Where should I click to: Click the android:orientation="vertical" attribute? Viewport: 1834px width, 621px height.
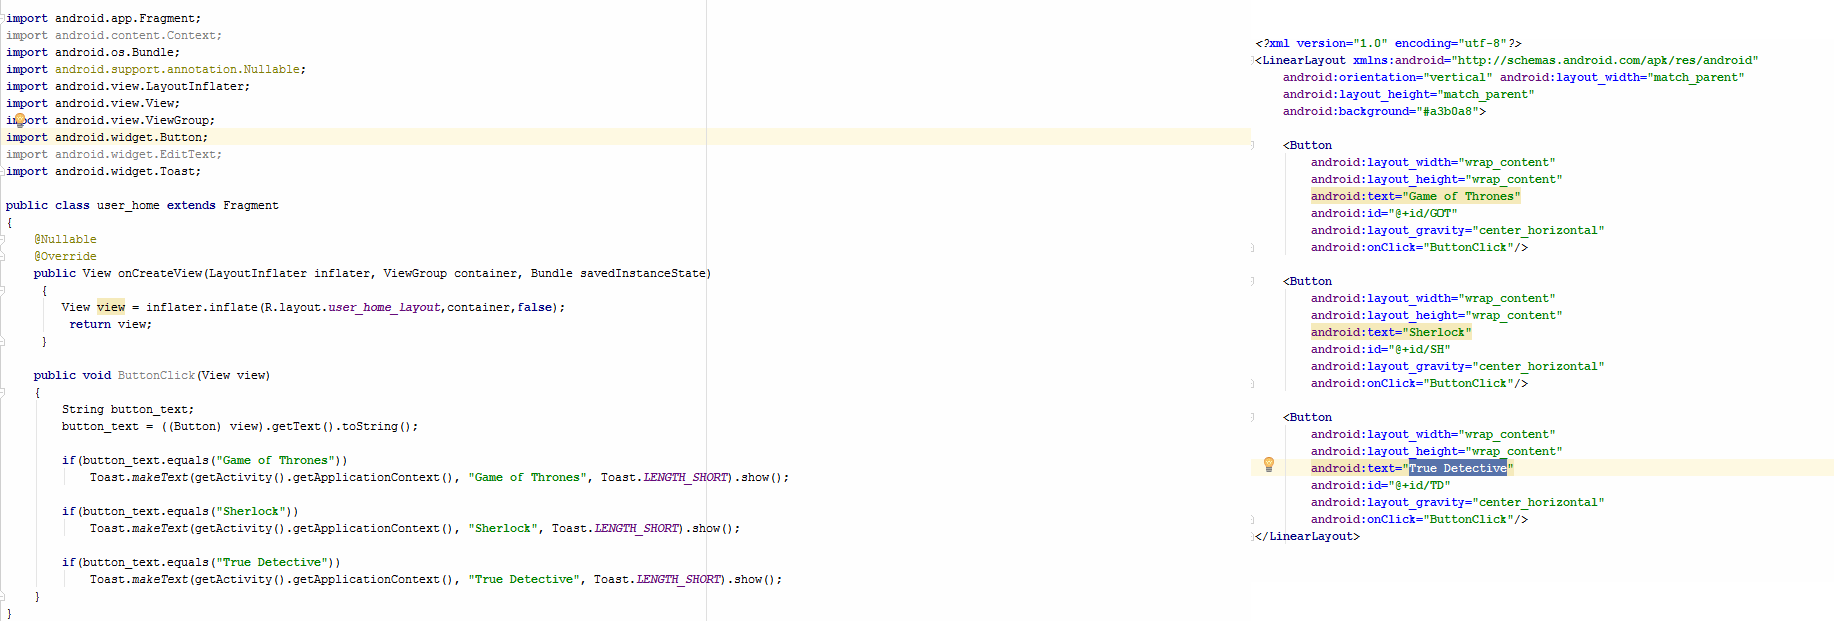pyautogui.click(x=1387, y=77)
